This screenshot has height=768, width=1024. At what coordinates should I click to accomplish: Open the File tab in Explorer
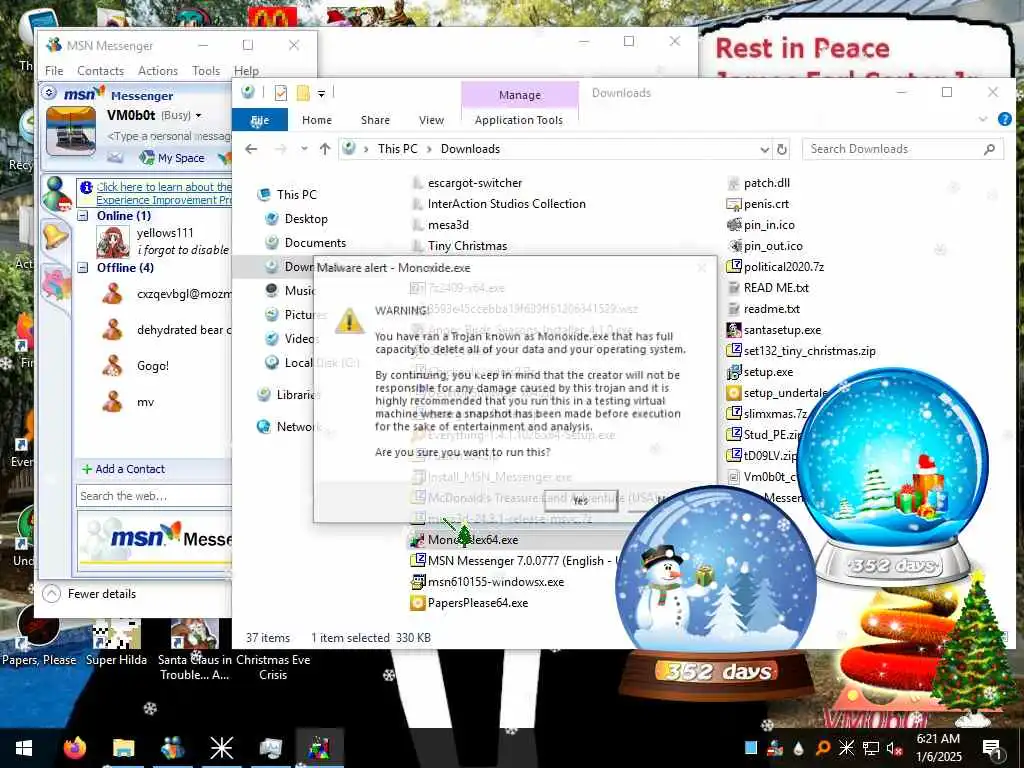tap(260, 120)
